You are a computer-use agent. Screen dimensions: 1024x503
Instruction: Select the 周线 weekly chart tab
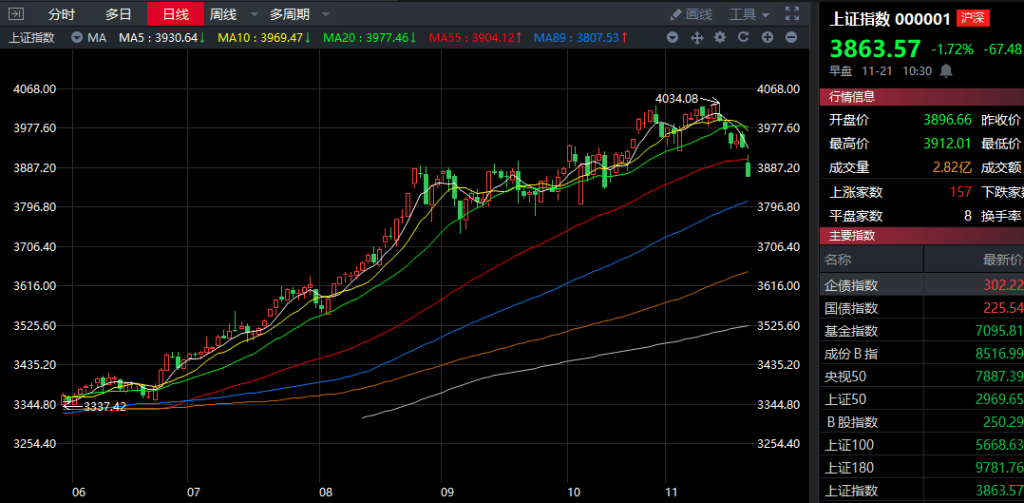[x=222, y=14]
